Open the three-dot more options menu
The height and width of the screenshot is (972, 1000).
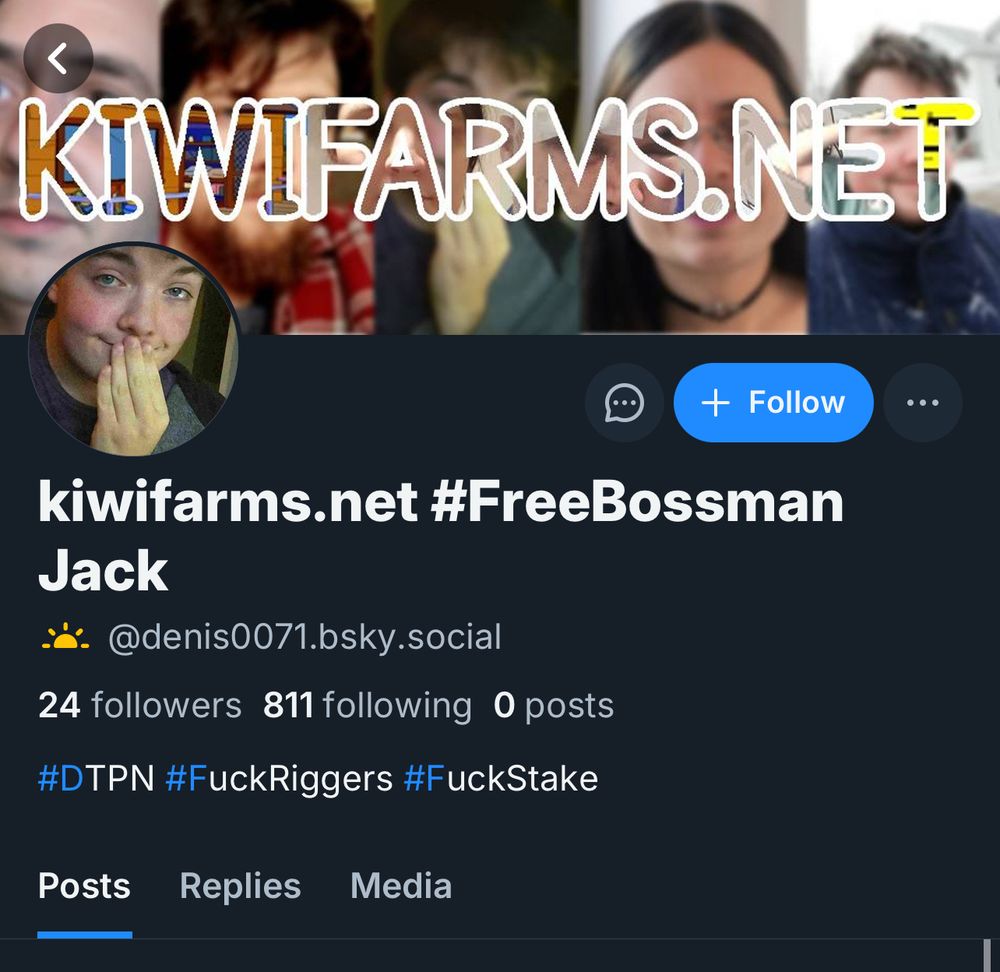922,402
